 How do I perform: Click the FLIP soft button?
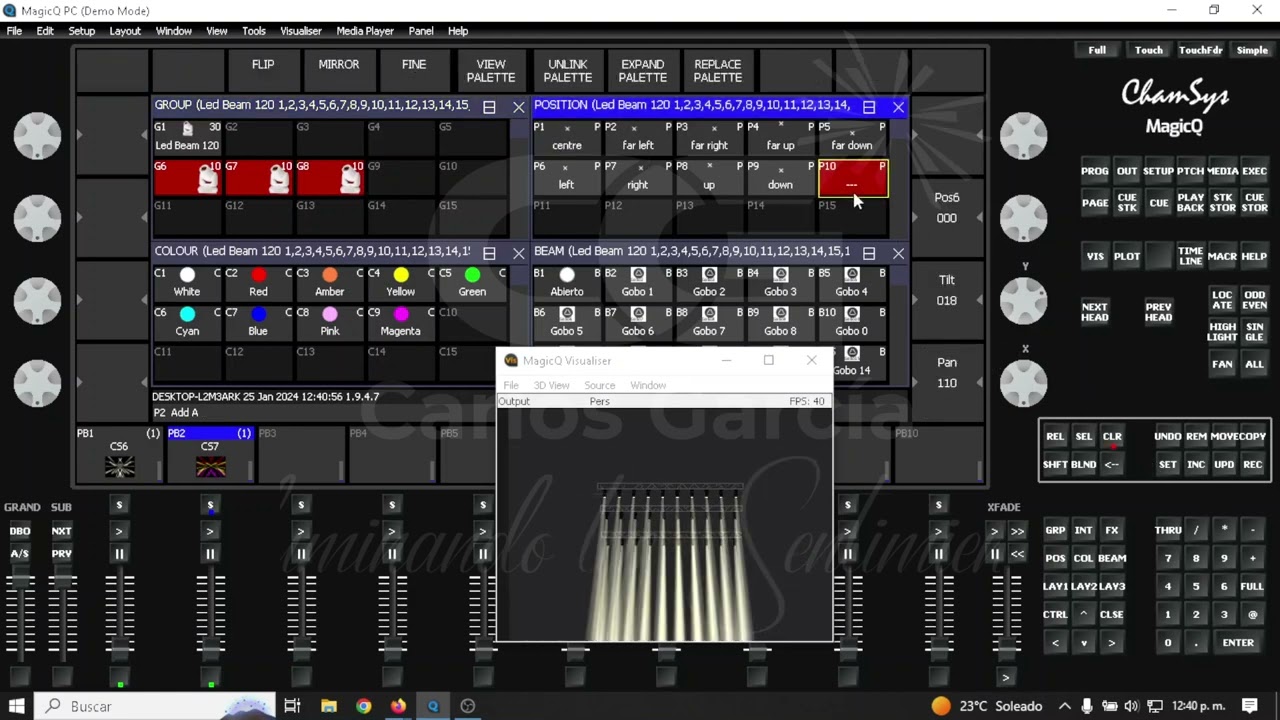(263, 71)
